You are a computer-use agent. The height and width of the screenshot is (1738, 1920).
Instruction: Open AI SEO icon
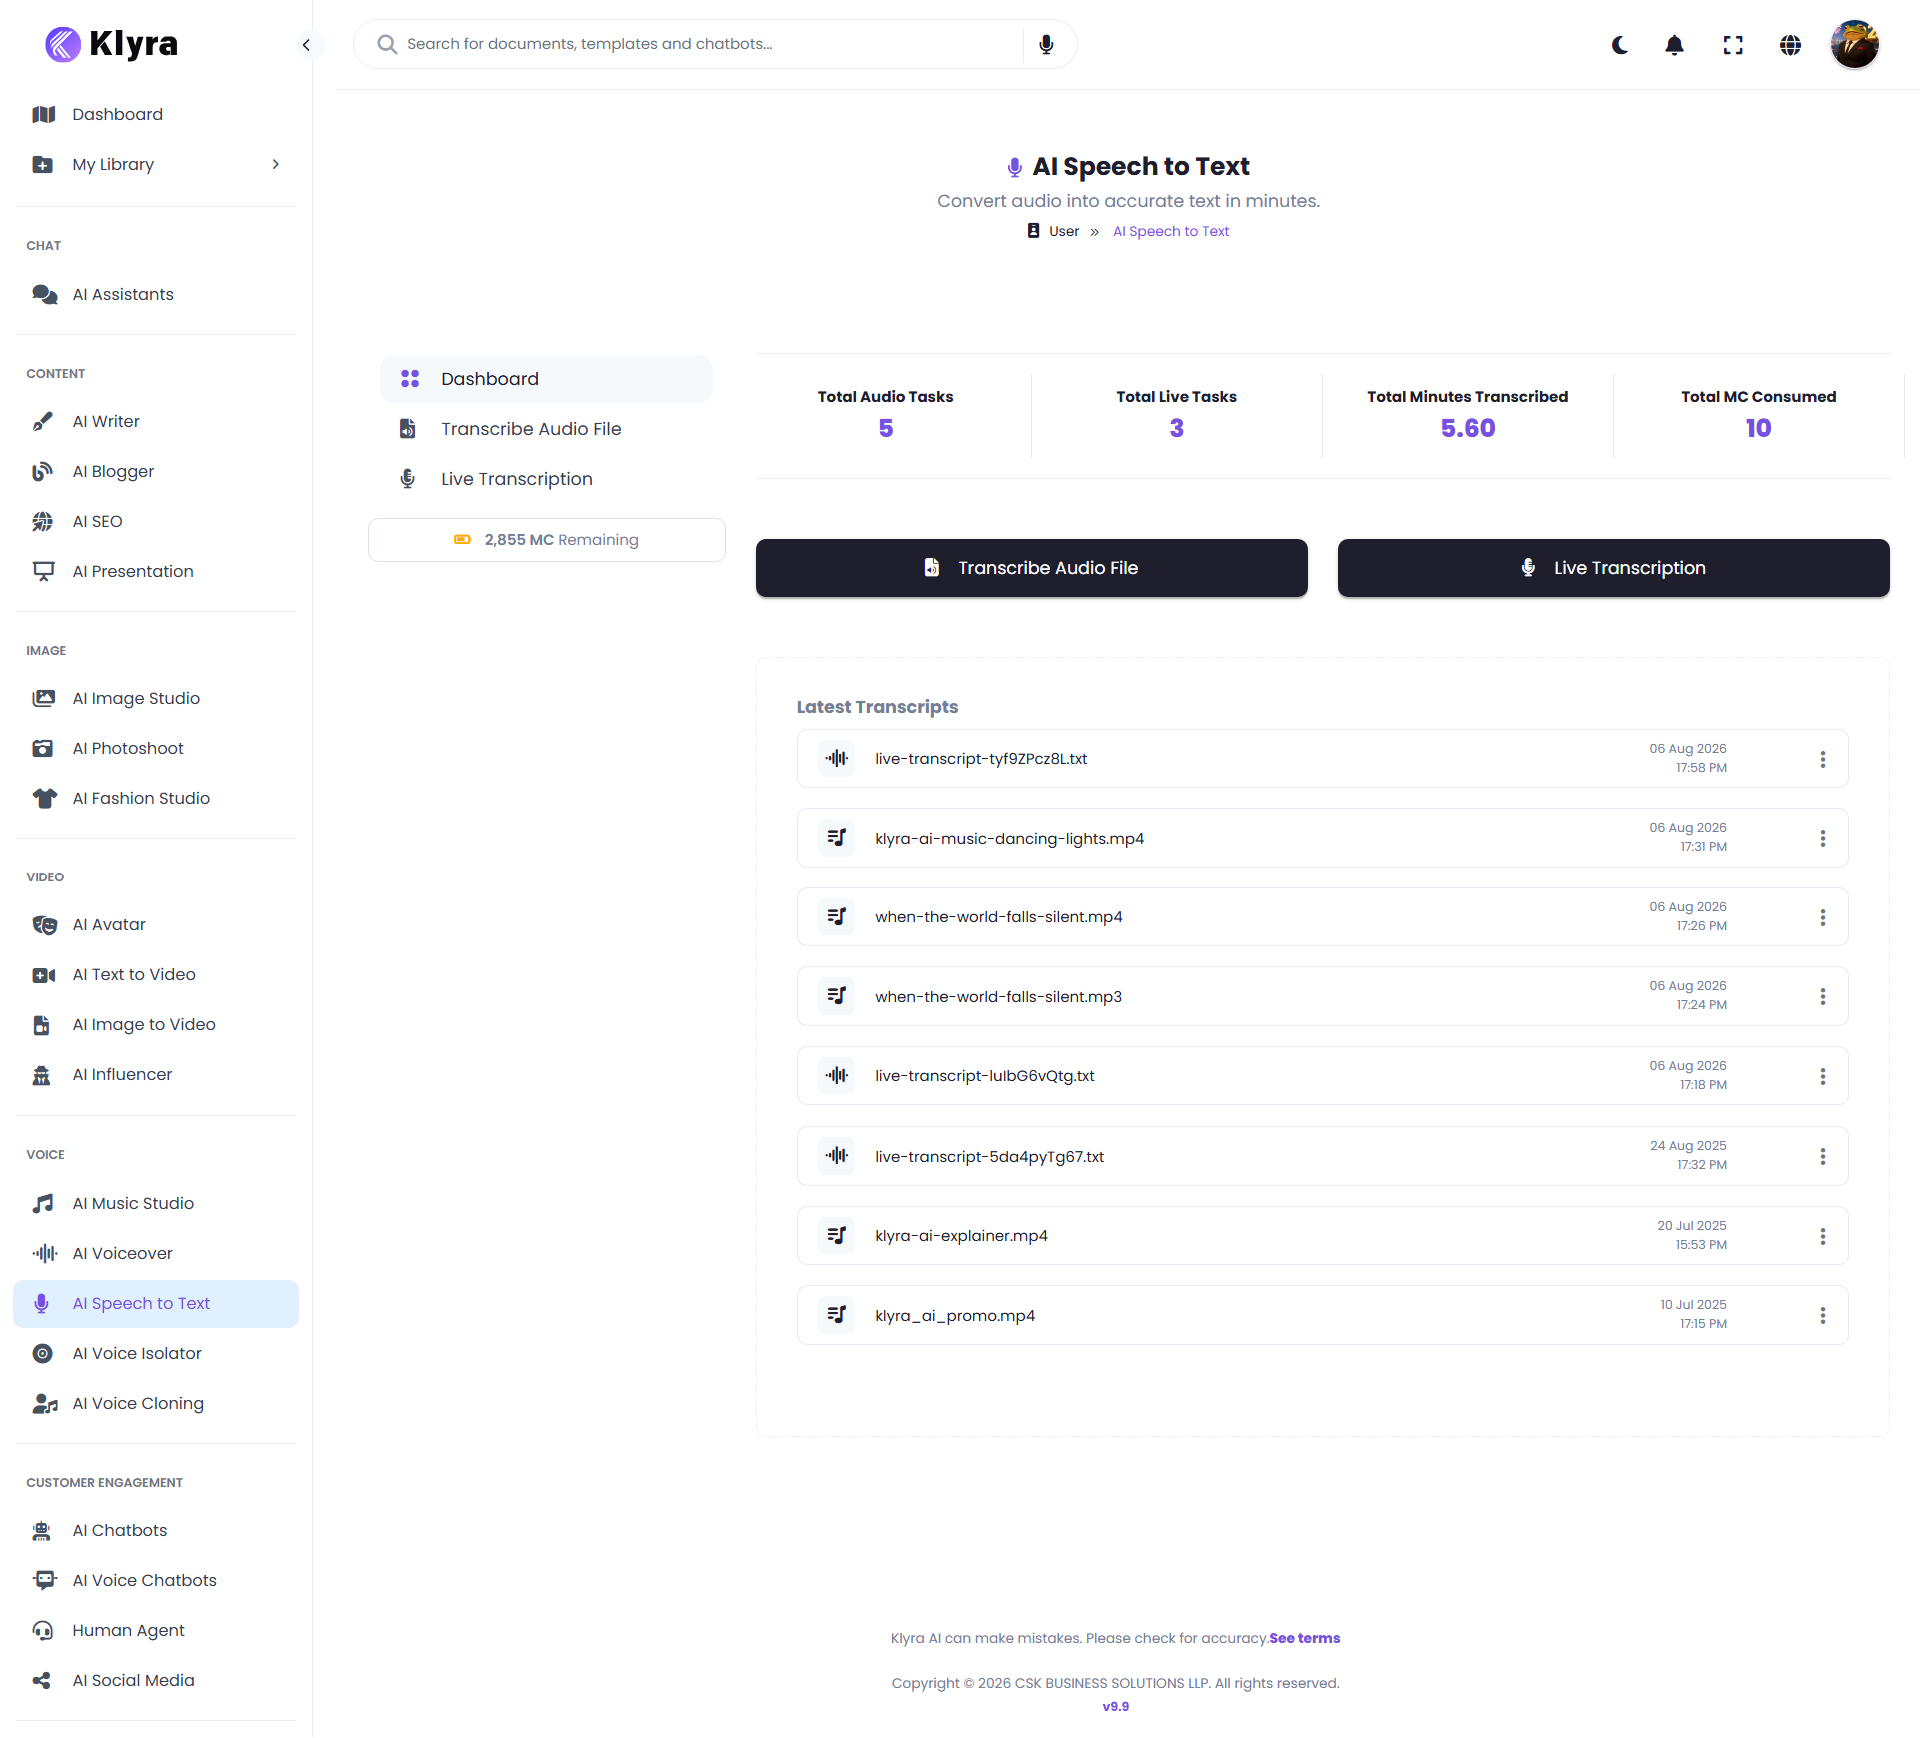43,521
